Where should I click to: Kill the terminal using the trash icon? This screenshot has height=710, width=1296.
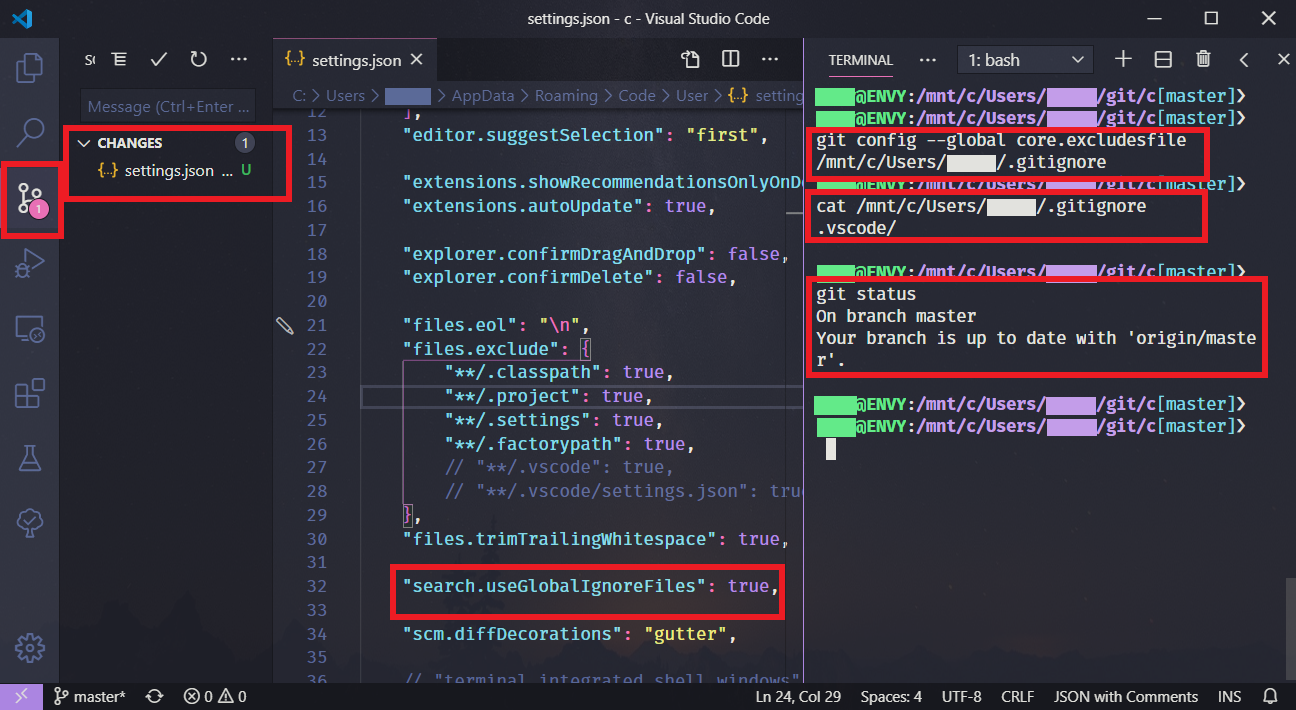pyautogui.click(x=1203, y=59)
